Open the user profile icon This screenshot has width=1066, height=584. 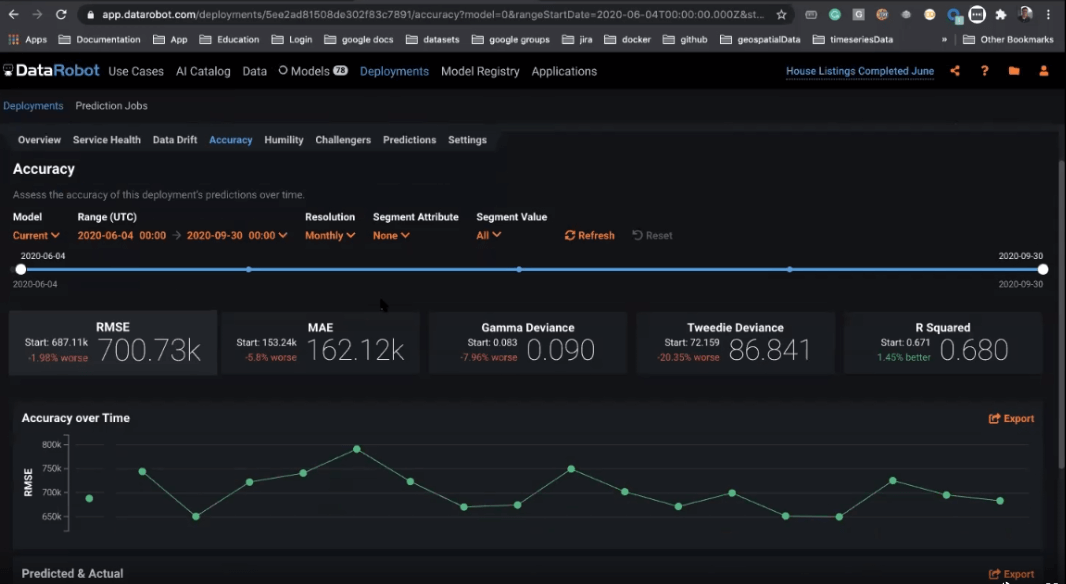point(1043,71)
